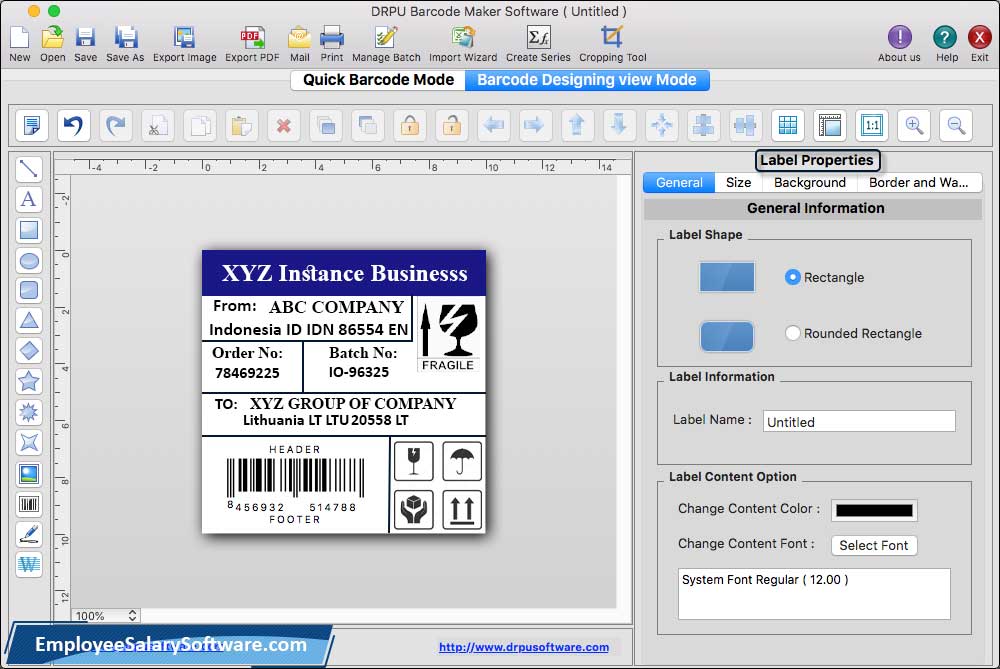Viewport: 1000px width, 669px height.
Task: Click the Rounded Rectangle preview thumbnail
Action: [727, 336]
